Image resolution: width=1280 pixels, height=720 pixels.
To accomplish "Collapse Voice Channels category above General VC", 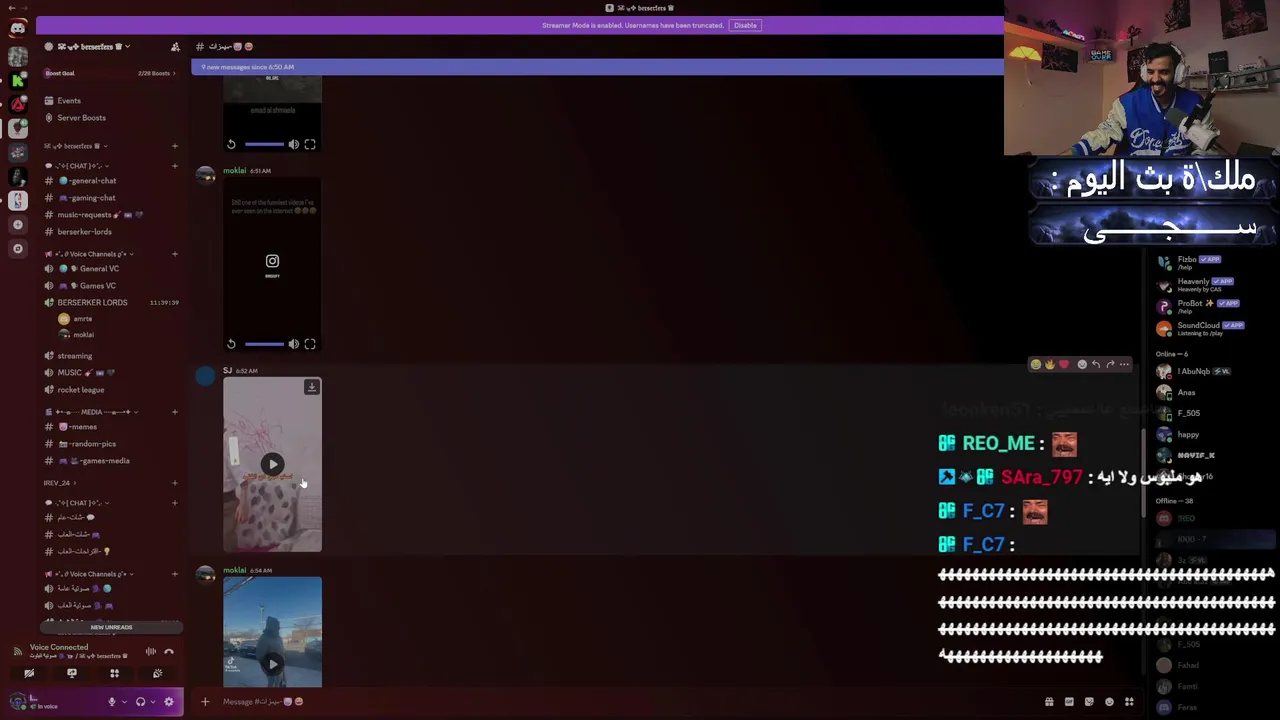I will 89,254.
